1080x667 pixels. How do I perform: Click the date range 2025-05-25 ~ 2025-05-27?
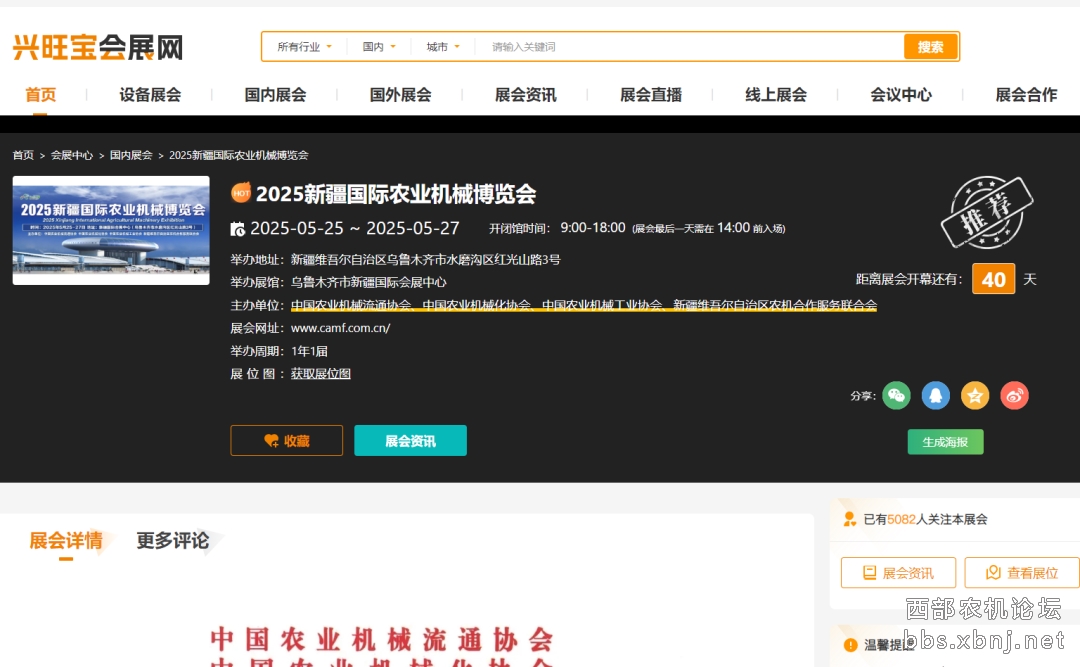(x=355, y=228)
